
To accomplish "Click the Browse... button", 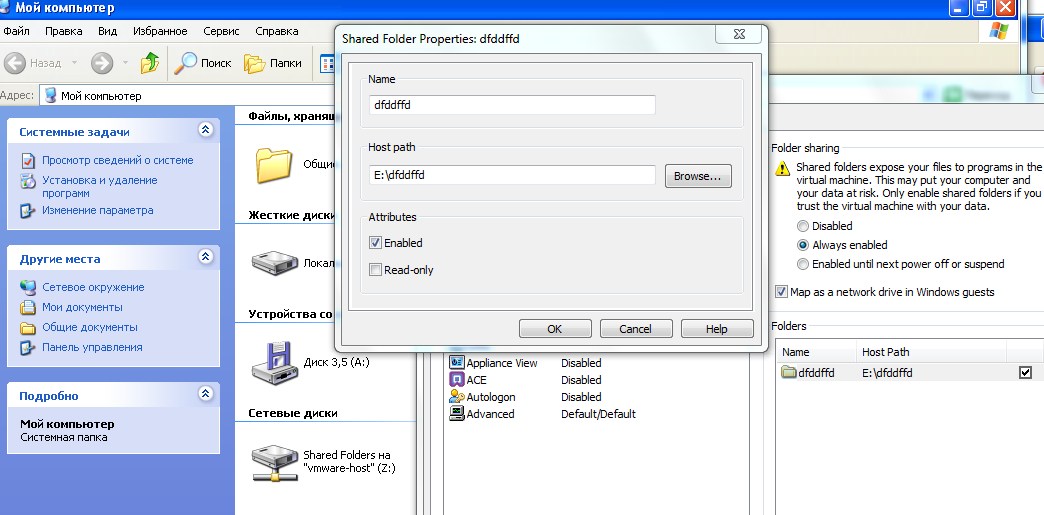I will (698, 176).
